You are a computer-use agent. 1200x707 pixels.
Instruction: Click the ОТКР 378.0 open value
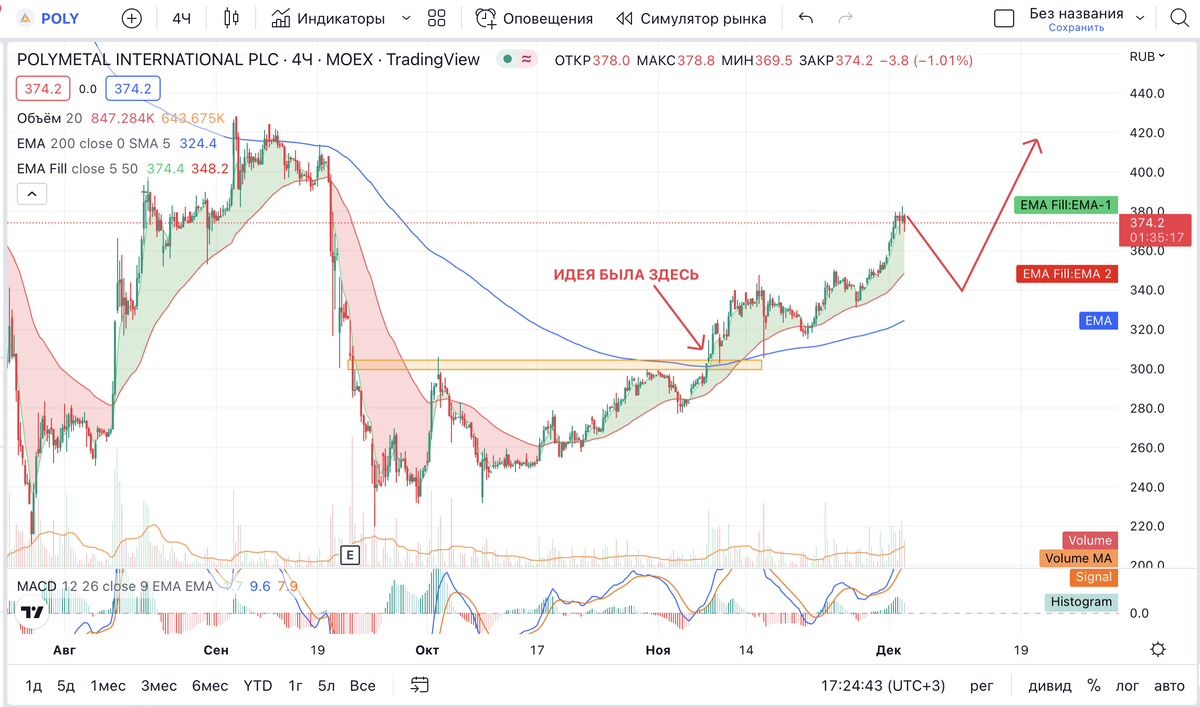(x=592, y=60)
